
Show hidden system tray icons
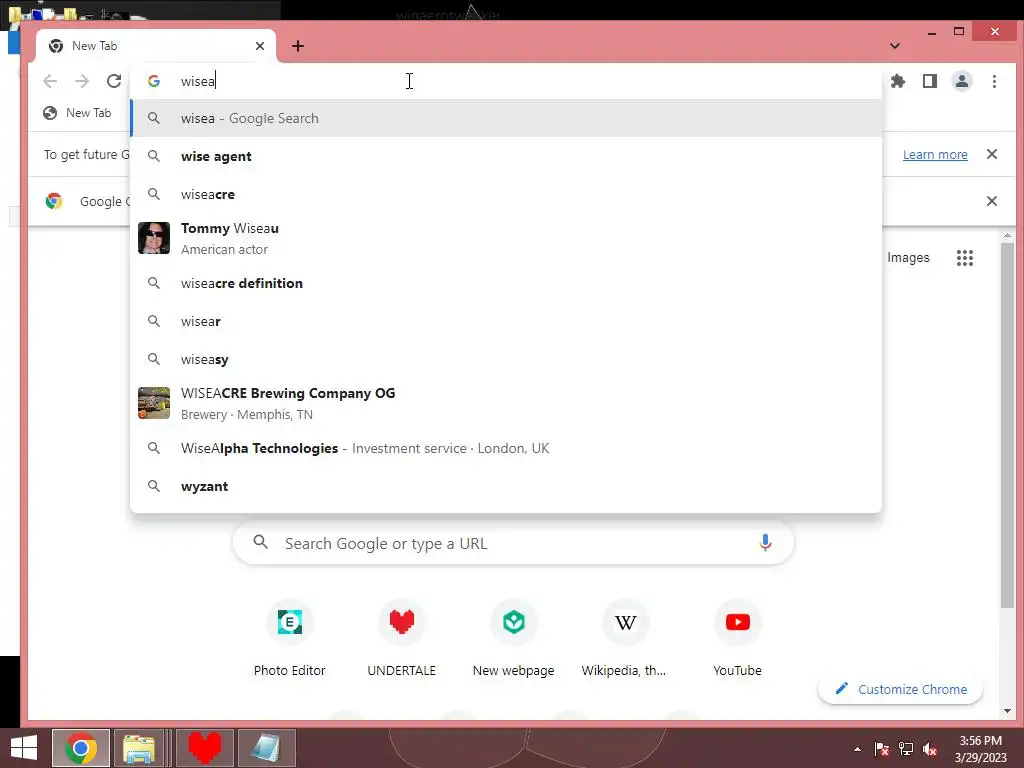click(857, 749)
